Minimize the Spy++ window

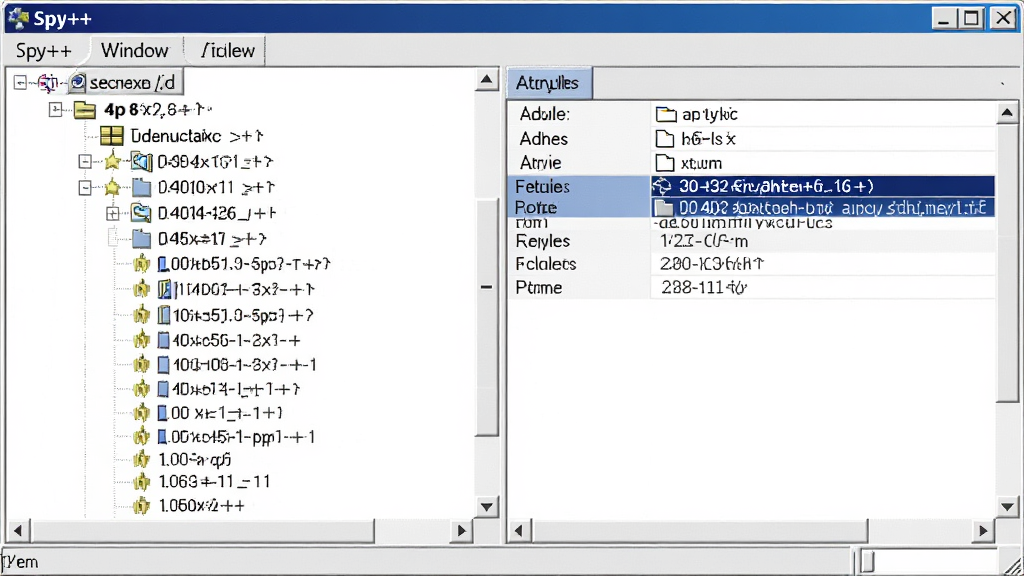point(944,18)
